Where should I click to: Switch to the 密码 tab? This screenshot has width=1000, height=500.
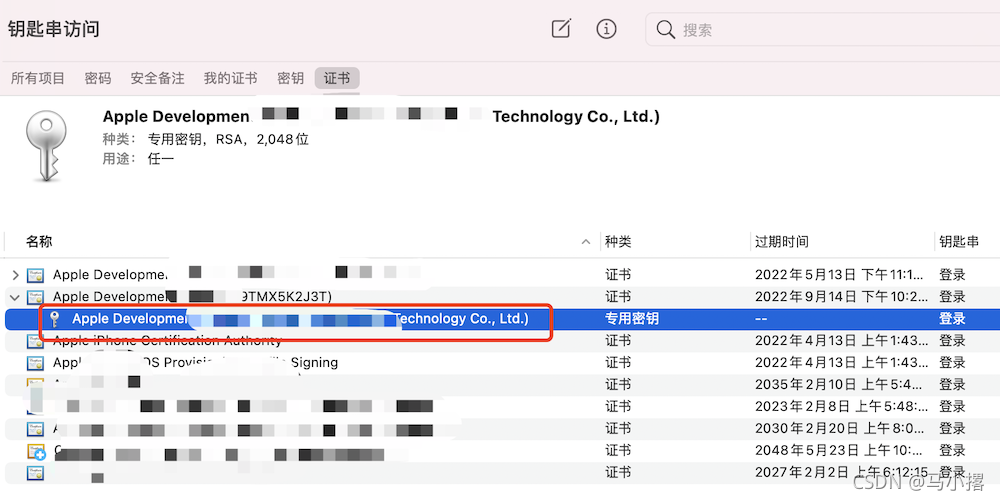pyautogui.click(x=98, y=78)
